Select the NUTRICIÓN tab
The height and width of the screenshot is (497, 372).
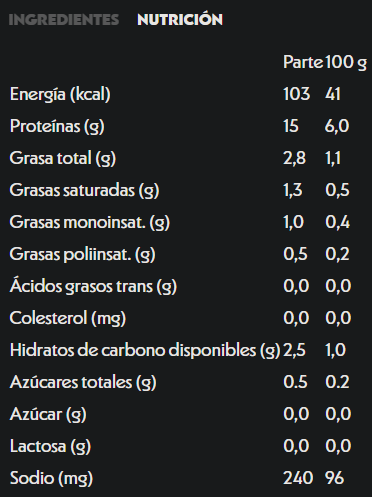(x=180, y=19)
